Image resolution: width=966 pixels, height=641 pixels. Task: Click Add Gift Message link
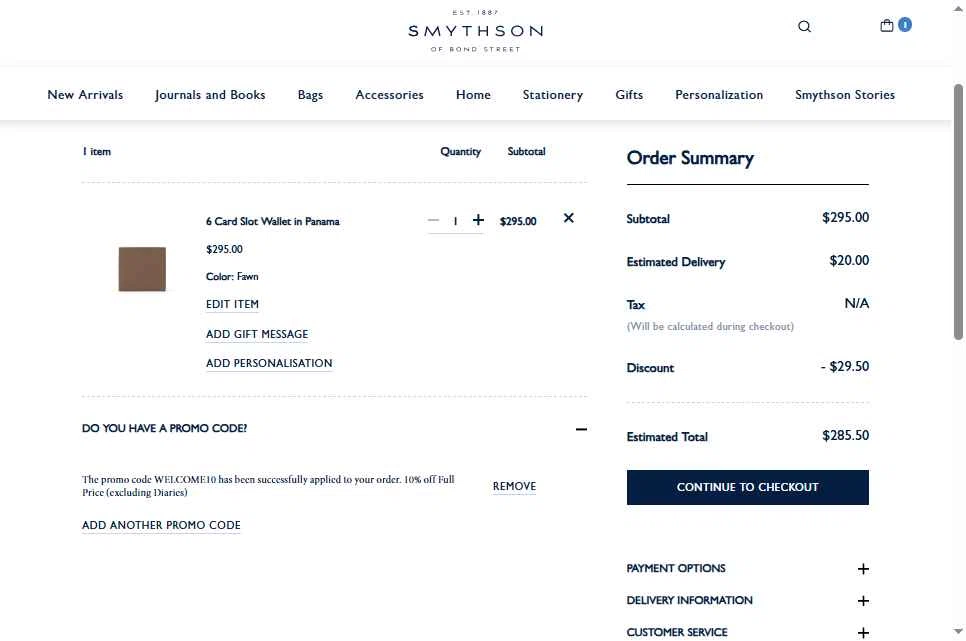pos(257,334)
